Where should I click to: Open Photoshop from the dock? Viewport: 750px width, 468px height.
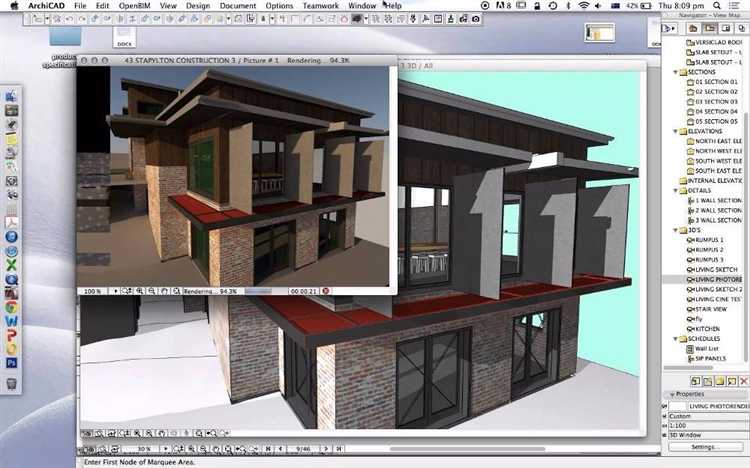coord(11,363)
